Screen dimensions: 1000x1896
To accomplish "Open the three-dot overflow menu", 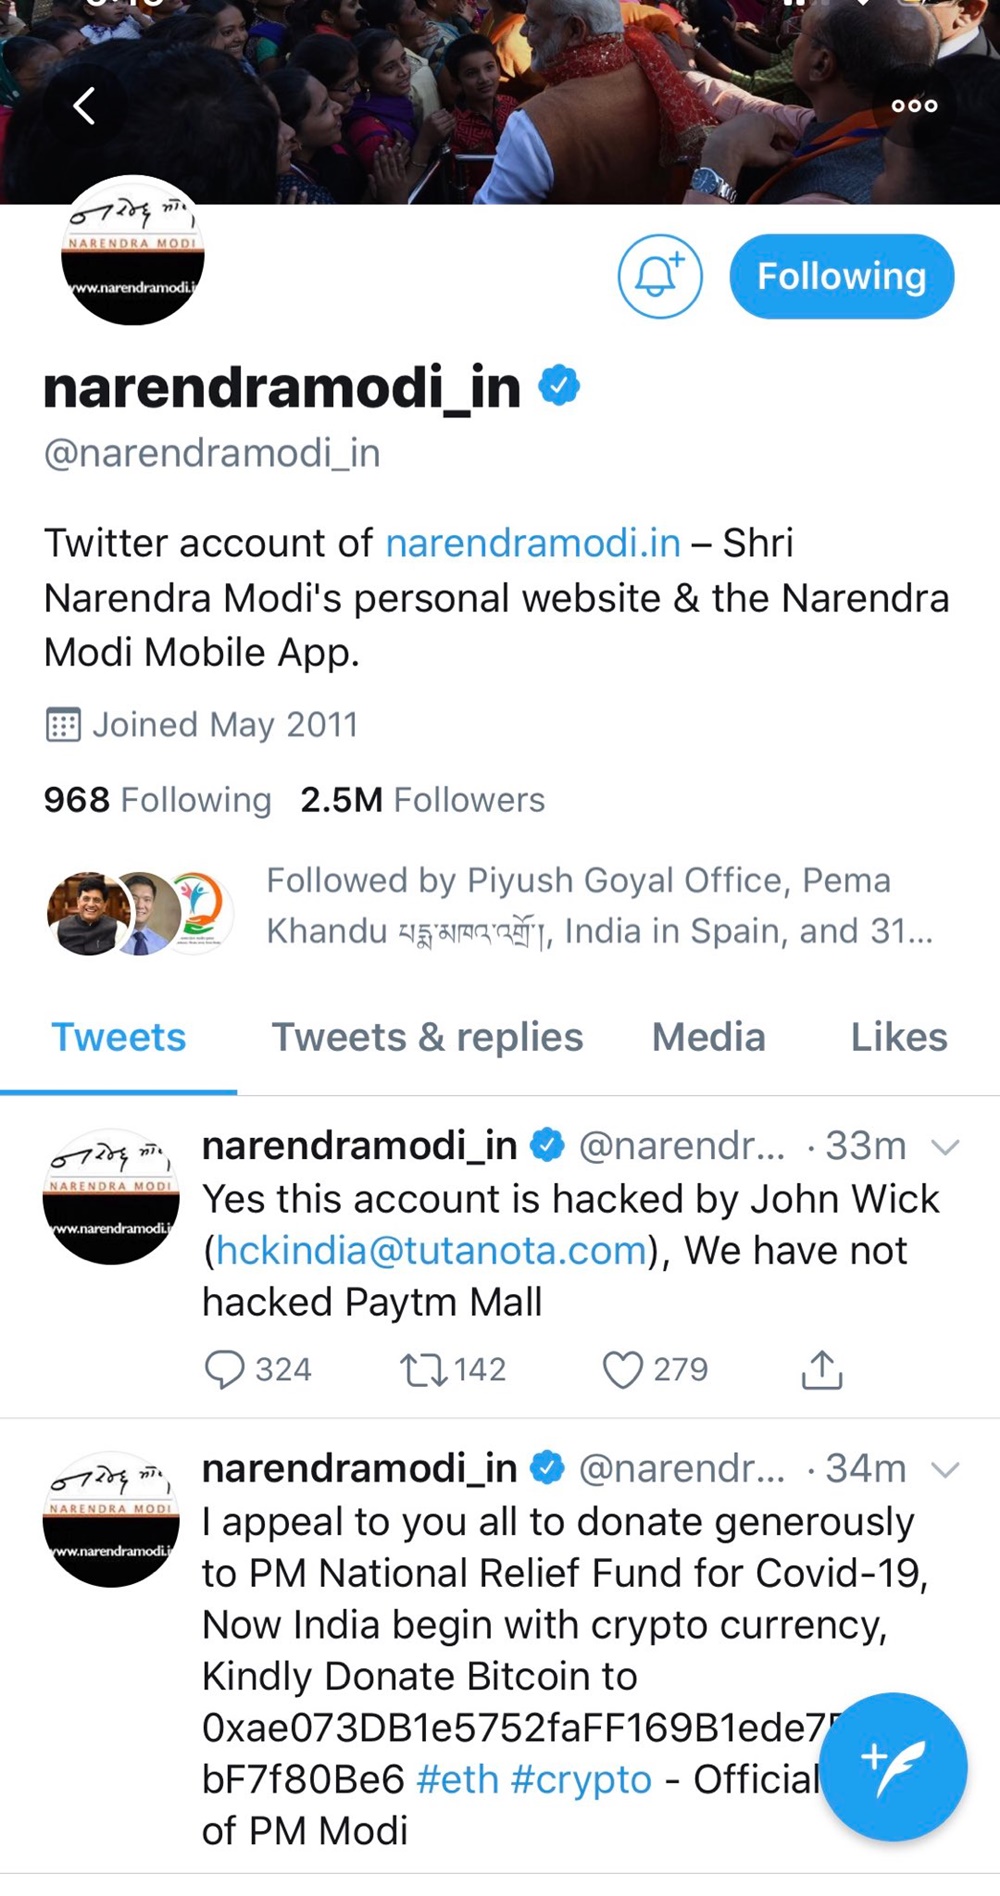I will 914,105.
